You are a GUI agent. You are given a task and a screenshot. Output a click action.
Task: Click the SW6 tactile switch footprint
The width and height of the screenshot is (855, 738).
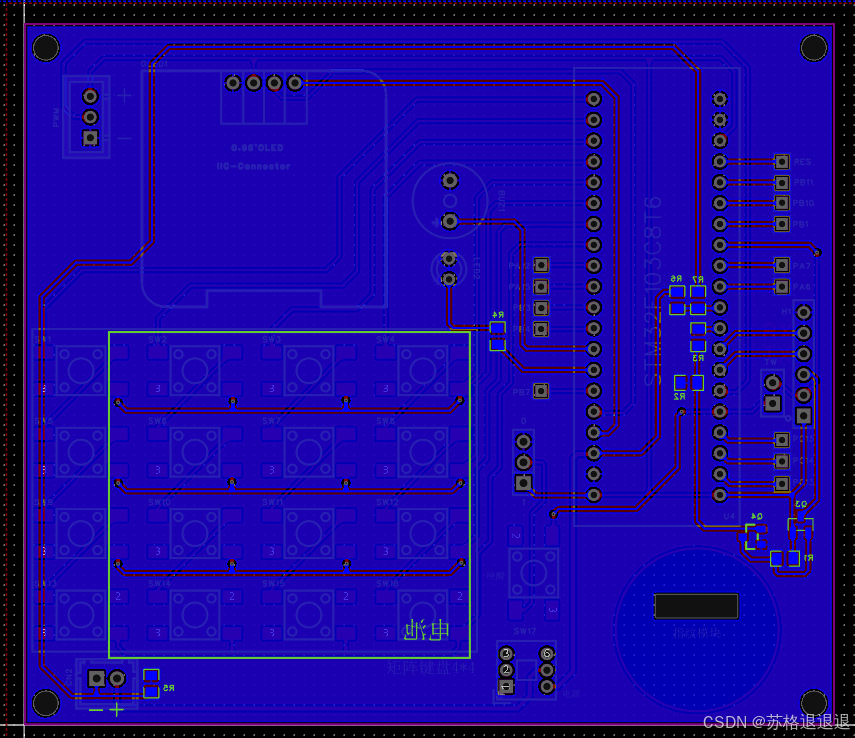(195, 452)
